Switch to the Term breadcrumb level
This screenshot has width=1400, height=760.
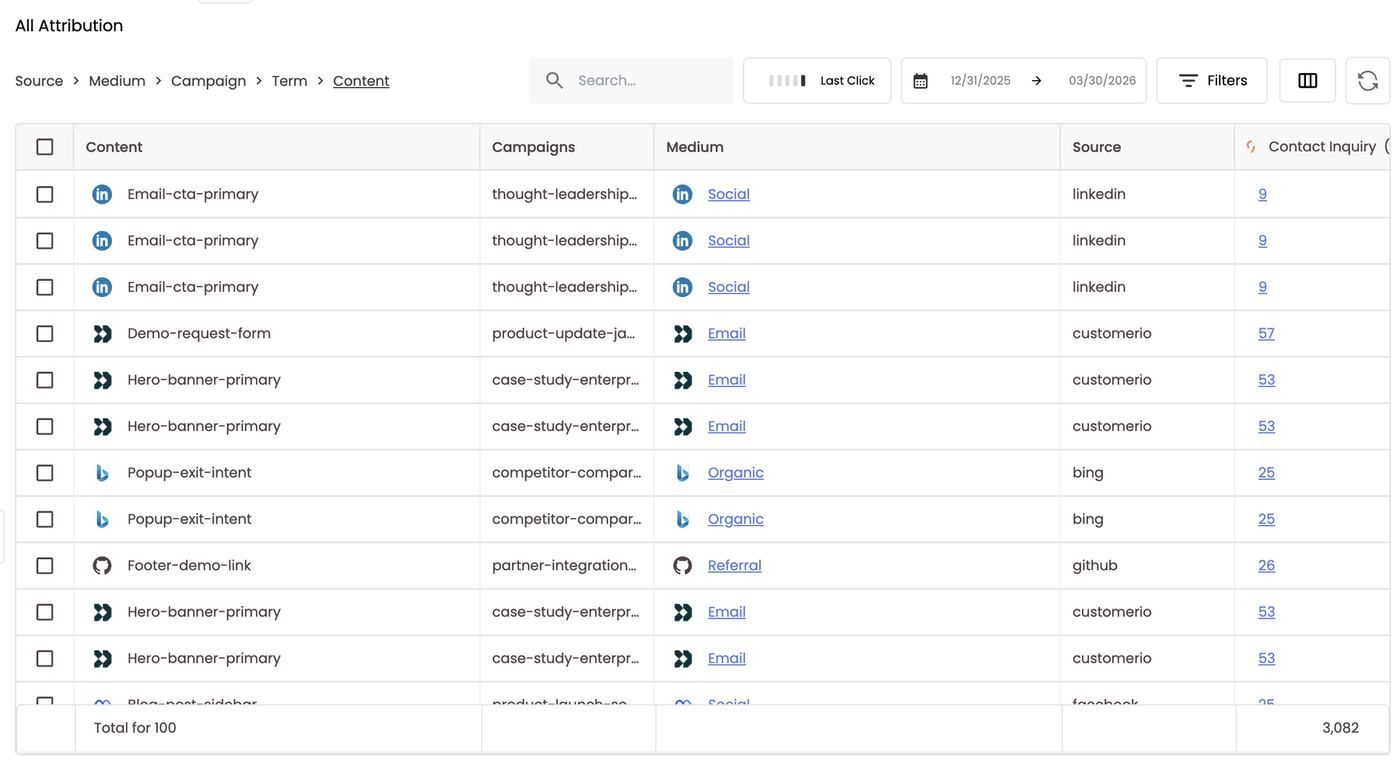coord(290,81)
